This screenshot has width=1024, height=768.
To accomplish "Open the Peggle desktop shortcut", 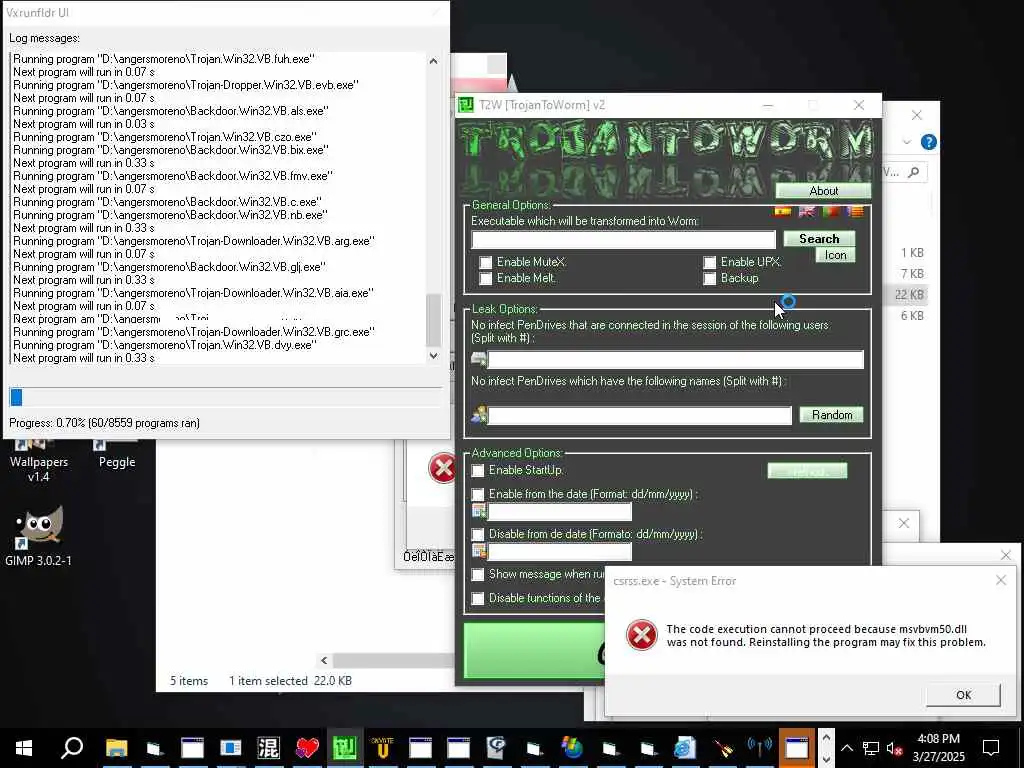I will tap(117, 454).
